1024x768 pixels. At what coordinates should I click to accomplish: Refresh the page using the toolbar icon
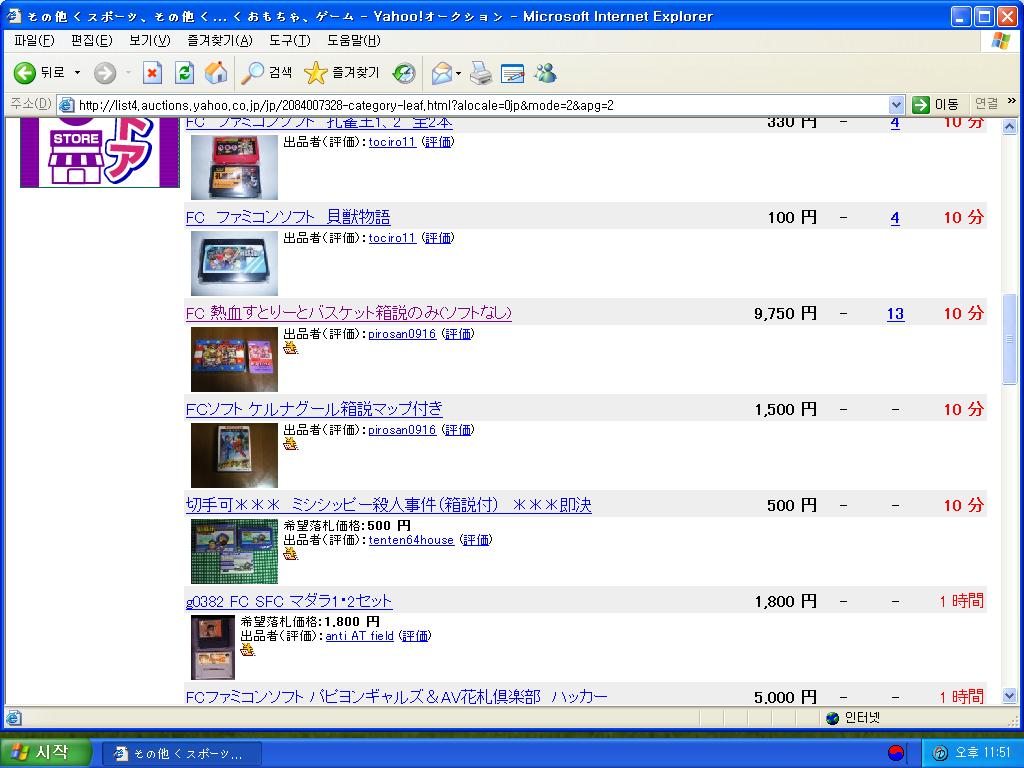(x=184, y=73)
